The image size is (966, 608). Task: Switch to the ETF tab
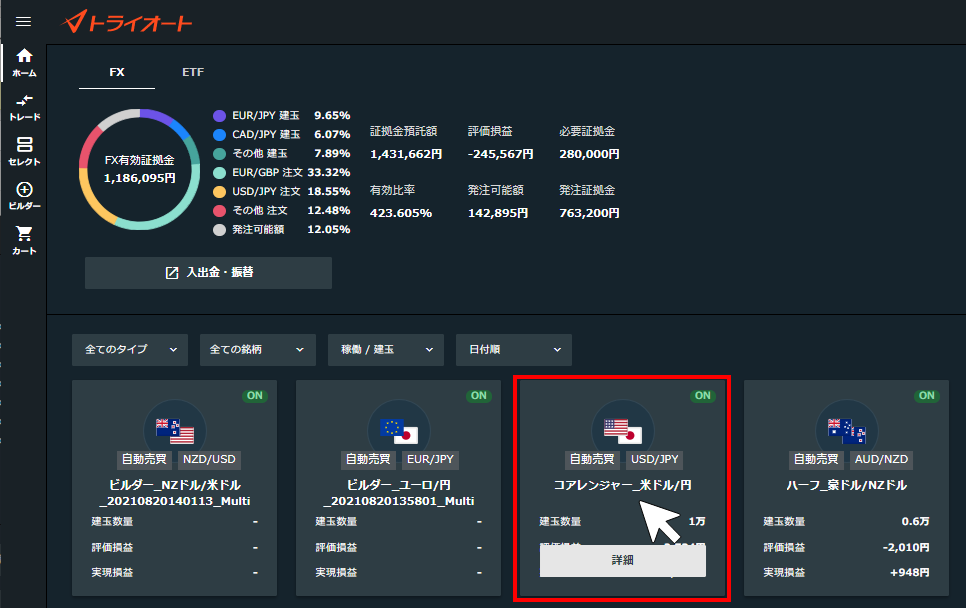tap(193, 72)
